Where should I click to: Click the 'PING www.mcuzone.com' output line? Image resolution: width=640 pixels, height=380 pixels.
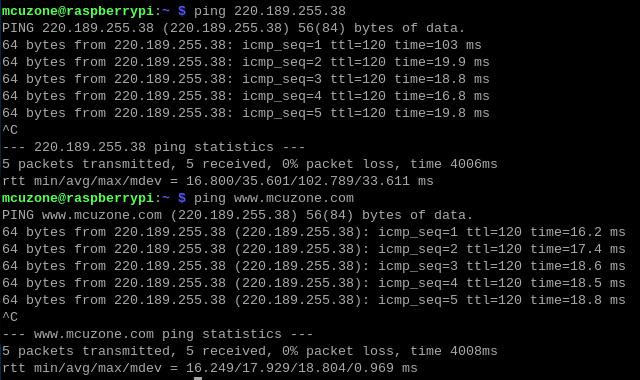pos(238,215)
